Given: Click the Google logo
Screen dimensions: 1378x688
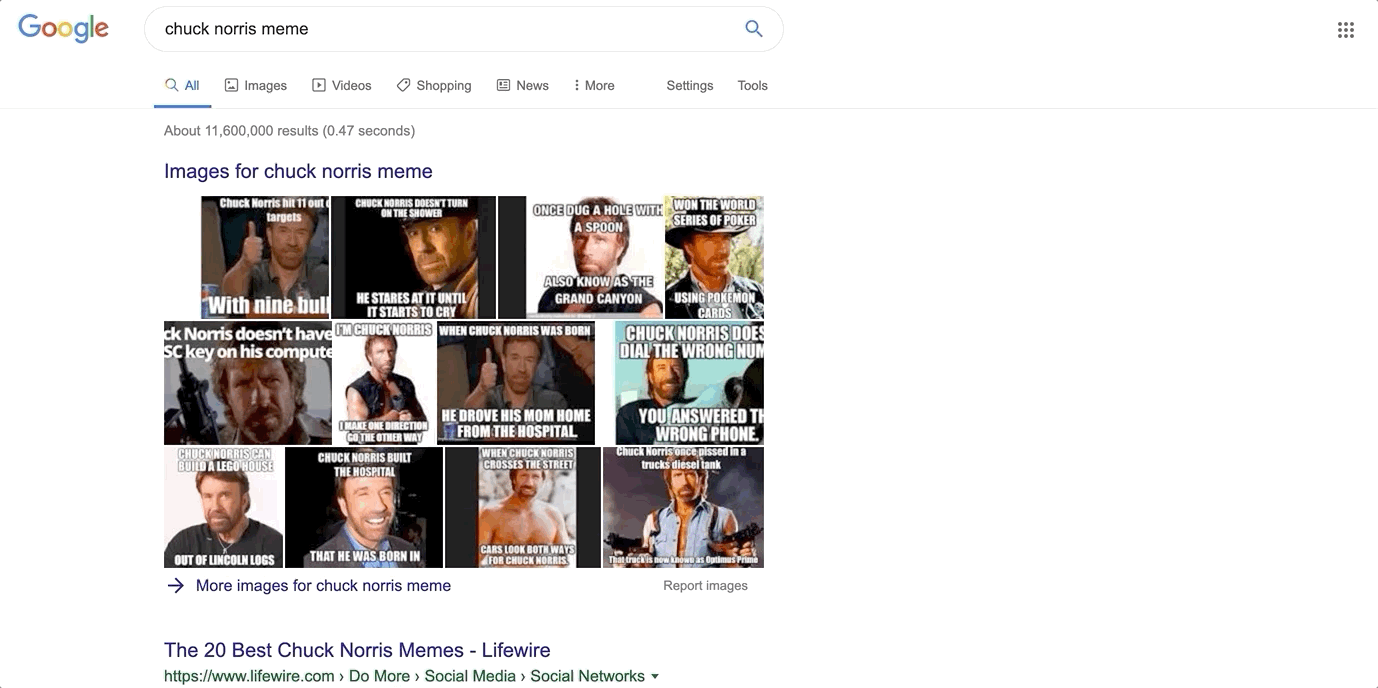Looking at the screenshot, I should (63, 29).
